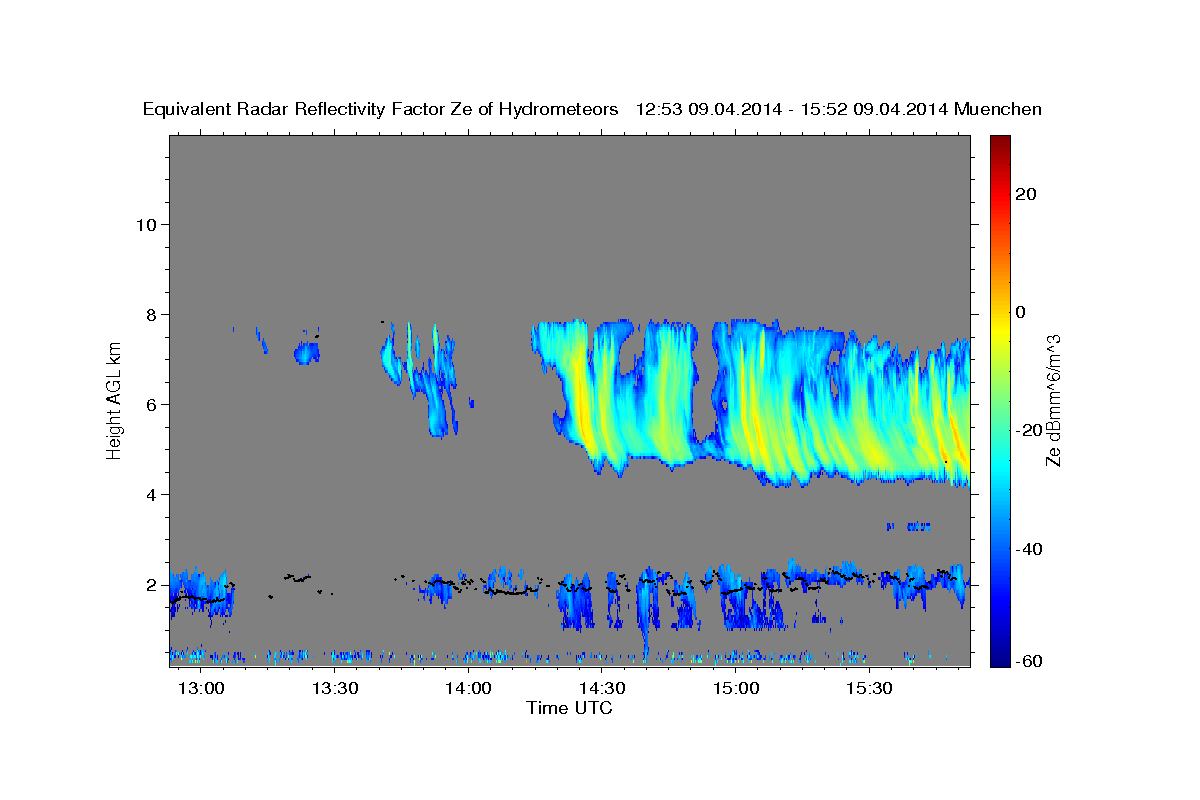Click the height tick label 6
This screenshot has width=1200, height=800.
point(151,405)
